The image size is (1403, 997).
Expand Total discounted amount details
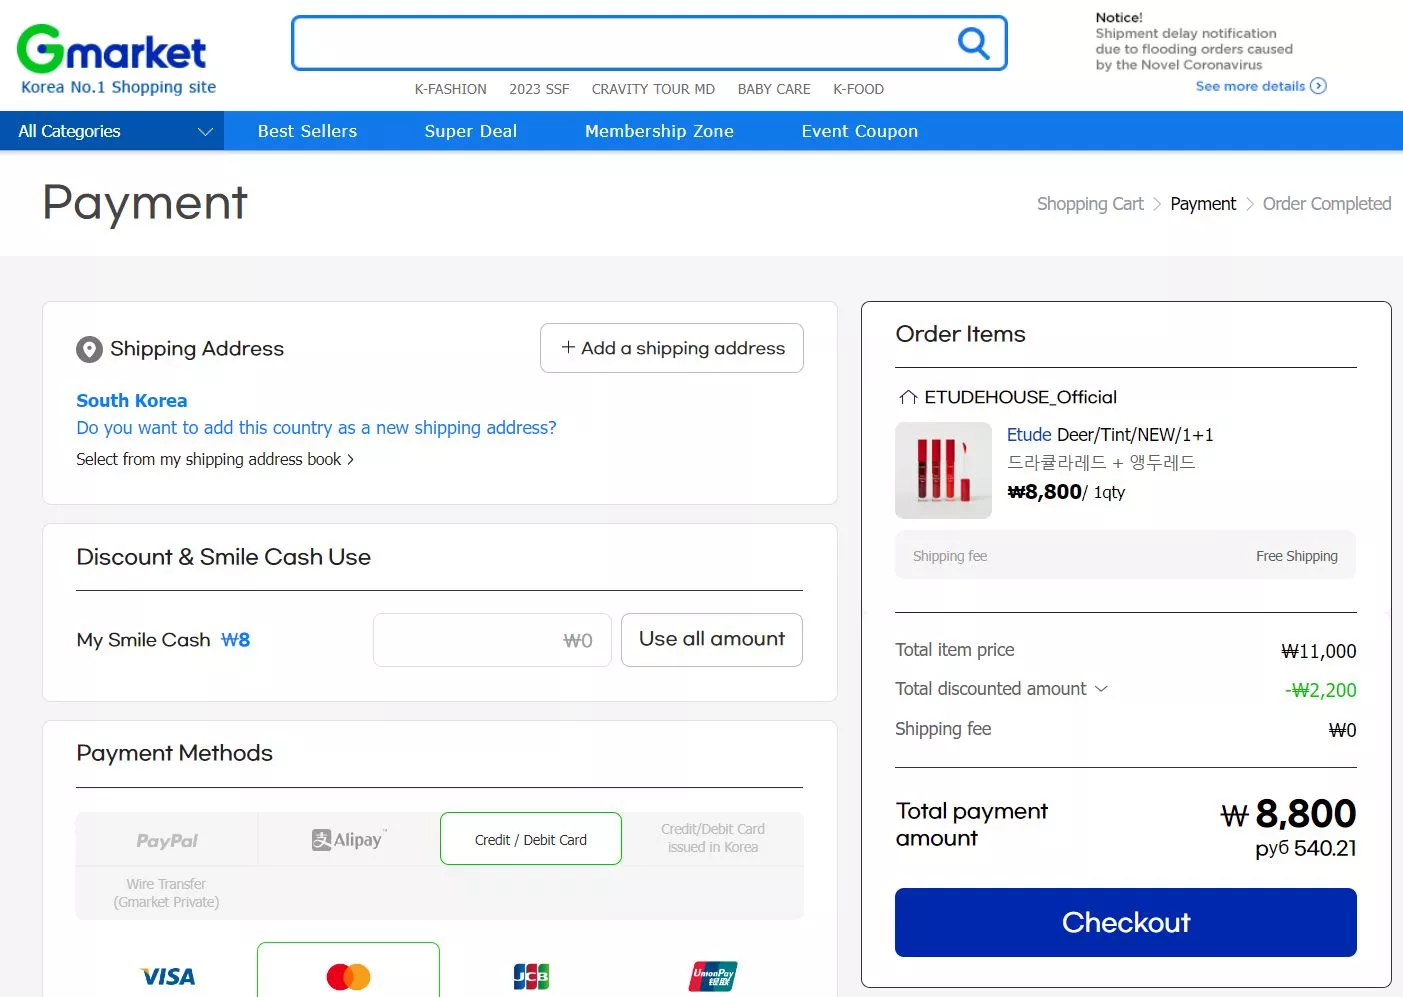[1101, 689]
